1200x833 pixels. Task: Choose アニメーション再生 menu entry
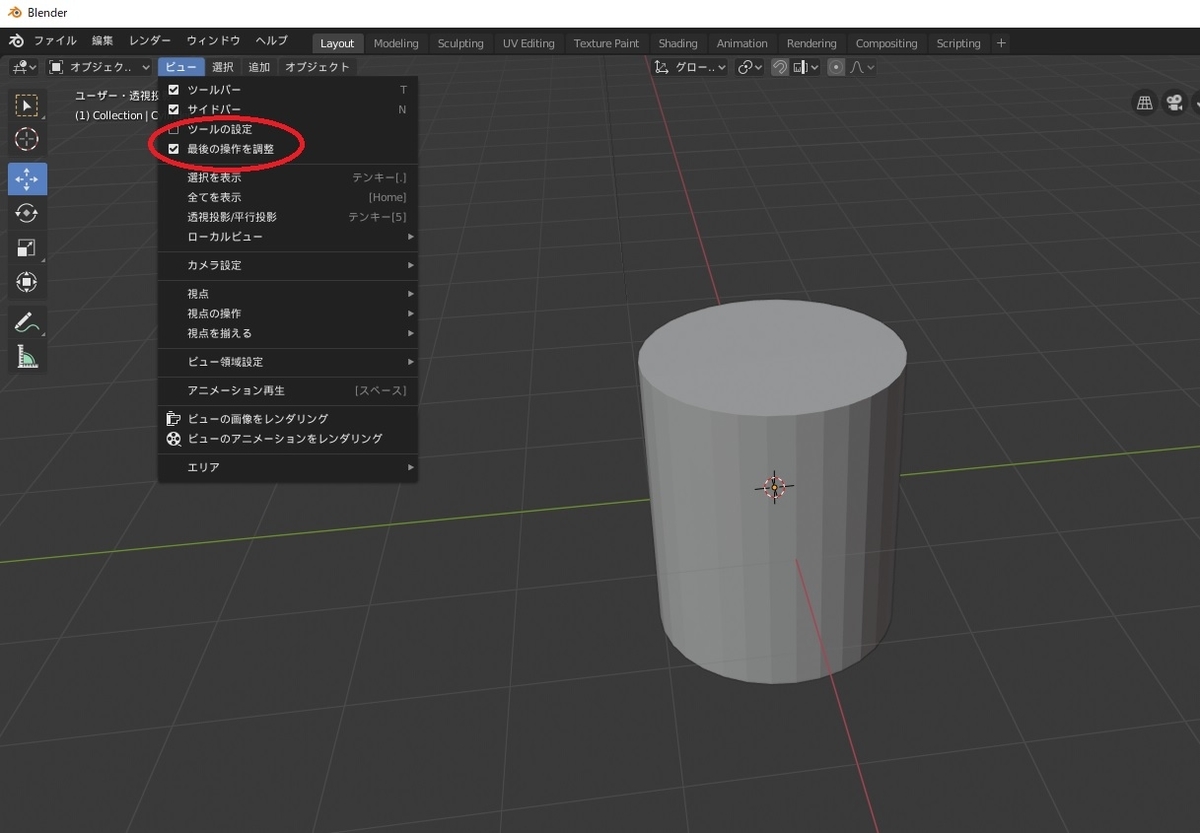(288, 391)
